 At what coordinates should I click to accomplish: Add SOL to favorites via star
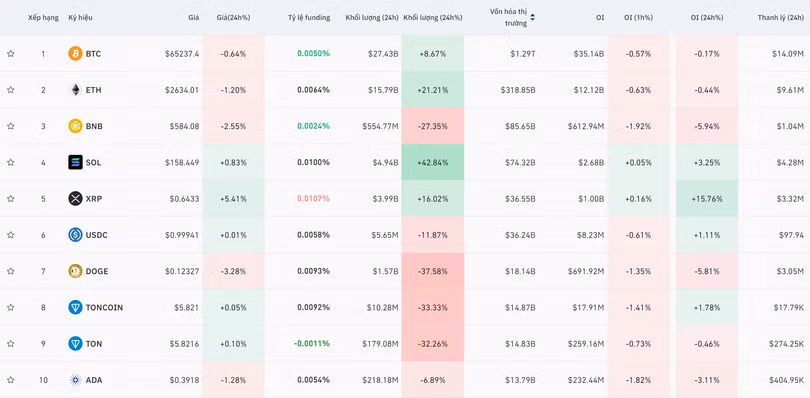coord(10,162)
